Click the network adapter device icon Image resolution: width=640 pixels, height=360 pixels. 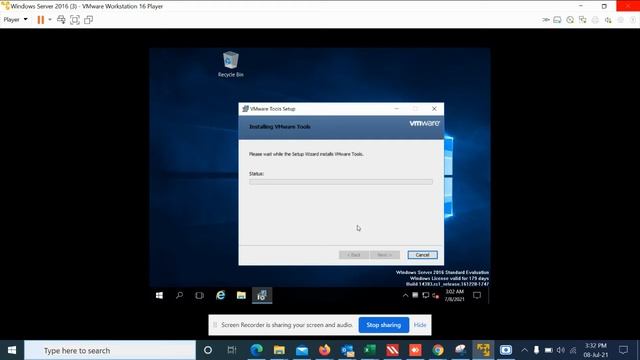point(582,20)
